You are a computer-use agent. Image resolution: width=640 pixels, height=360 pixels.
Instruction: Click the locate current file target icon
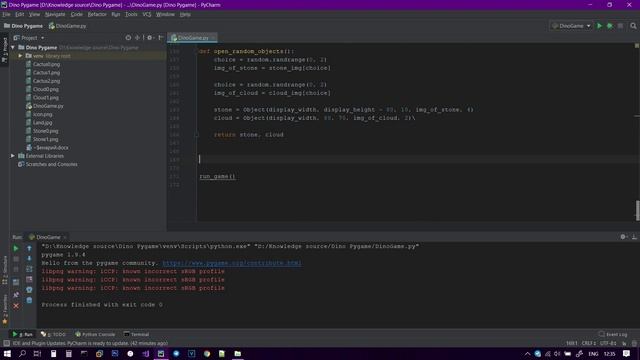click(128, 38)
